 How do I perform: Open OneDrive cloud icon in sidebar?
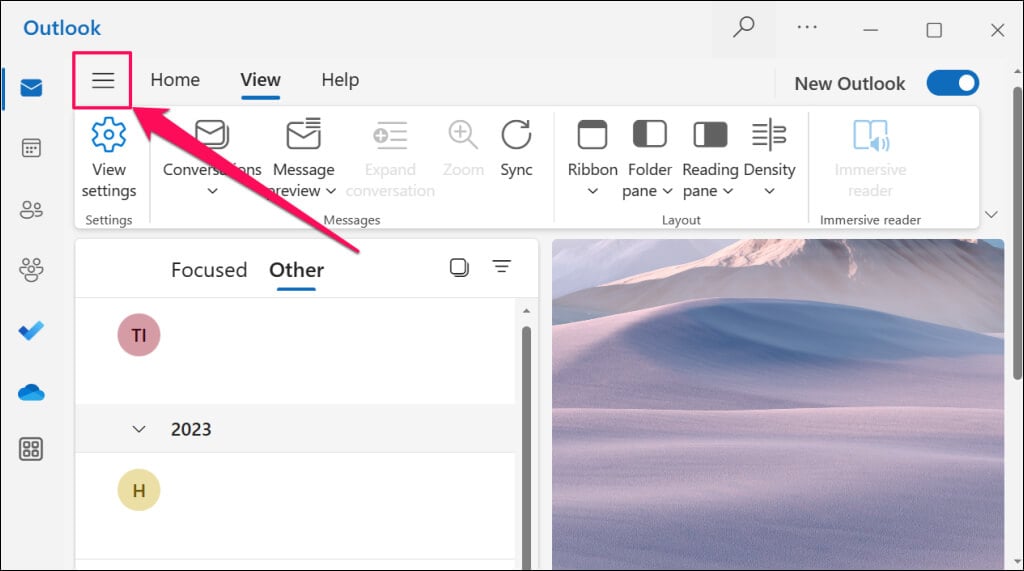click(31, 393)
